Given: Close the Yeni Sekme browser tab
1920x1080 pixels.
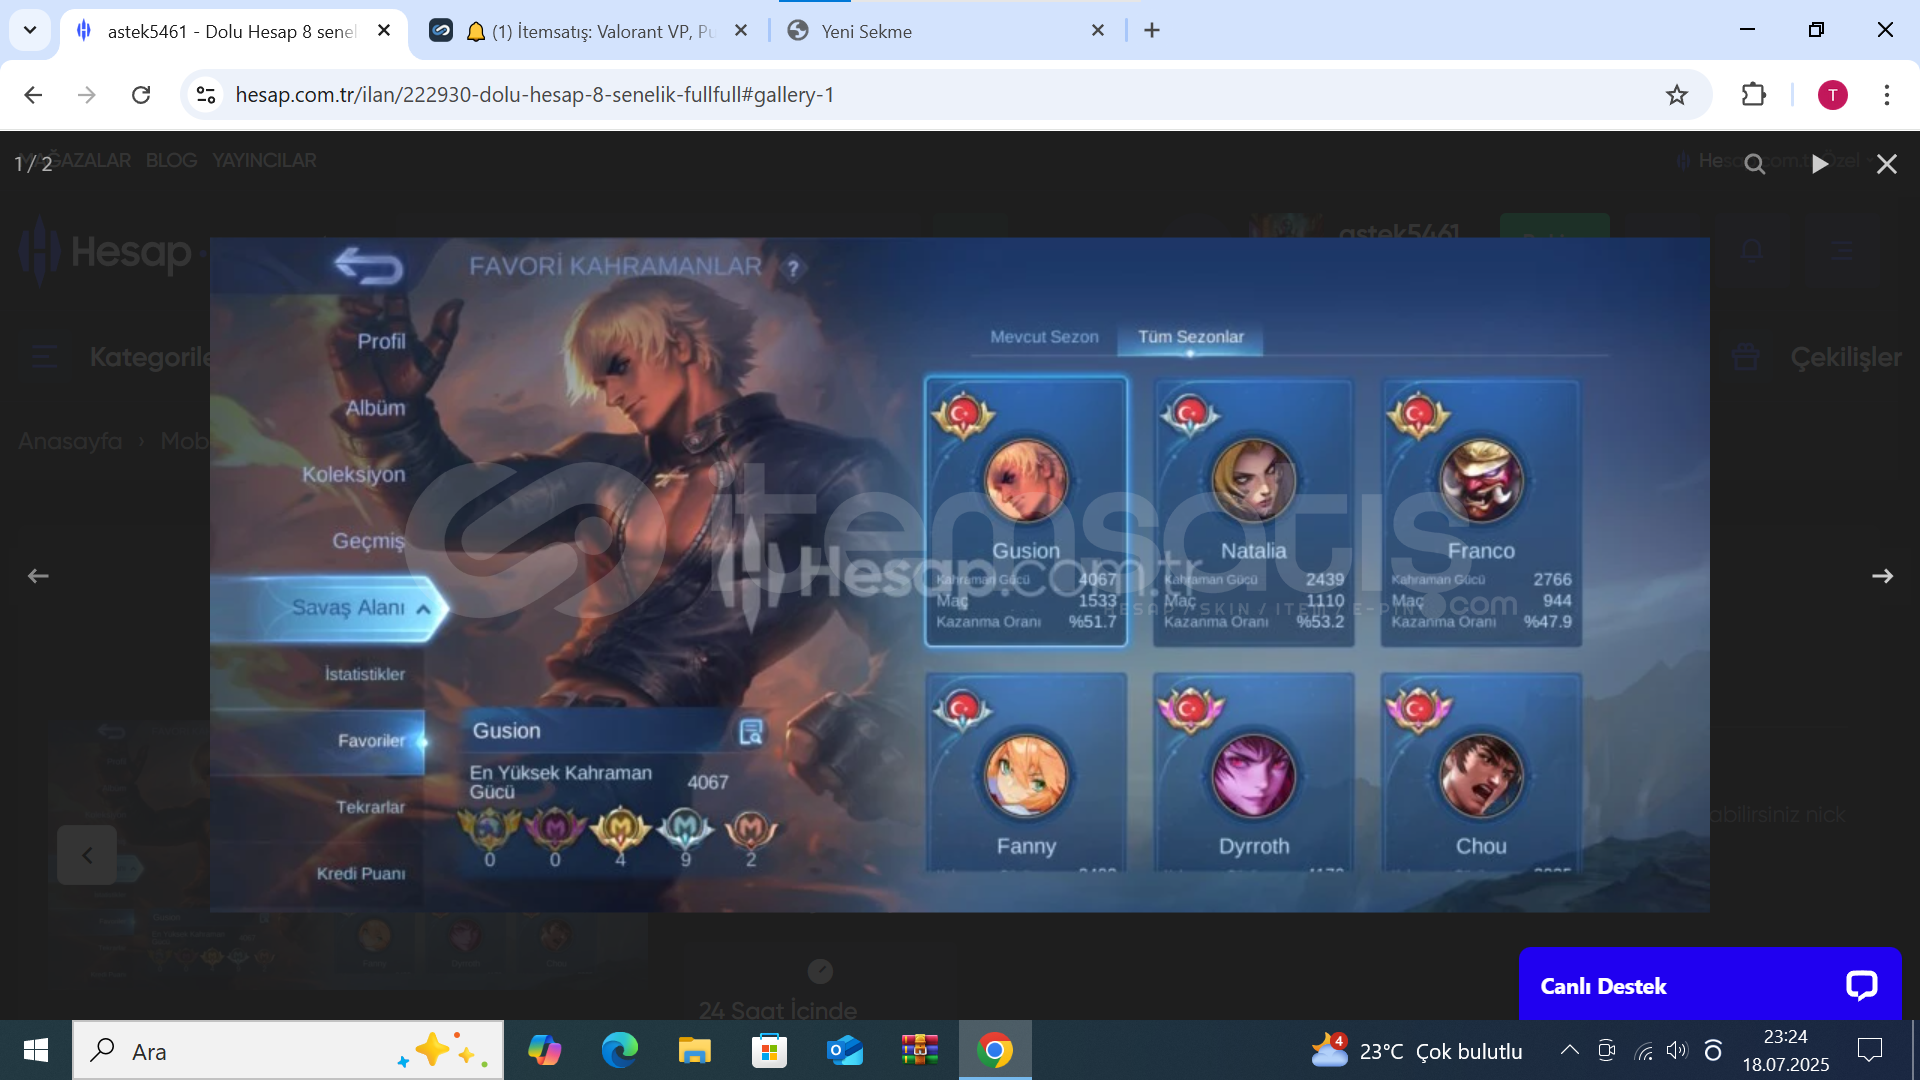Looking at the screenshot, I should (x=1098, y=31).
